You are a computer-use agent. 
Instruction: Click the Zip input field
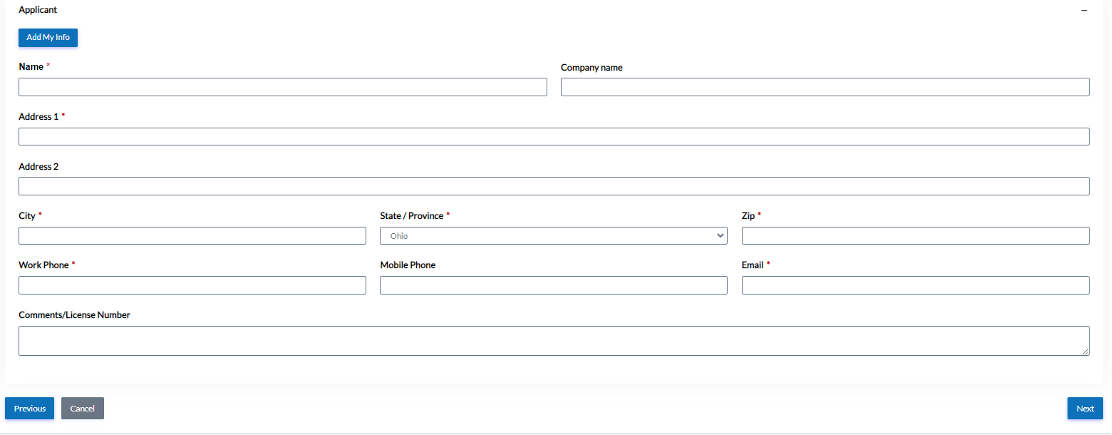915,236
